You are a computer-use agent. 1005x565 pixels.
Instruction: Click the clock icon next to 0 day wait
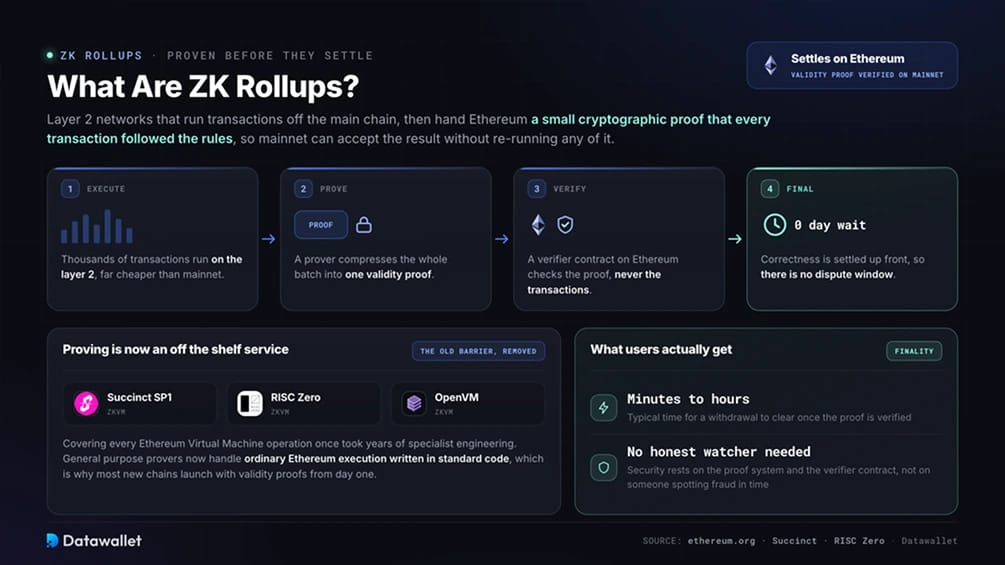[x=774, y=225]
